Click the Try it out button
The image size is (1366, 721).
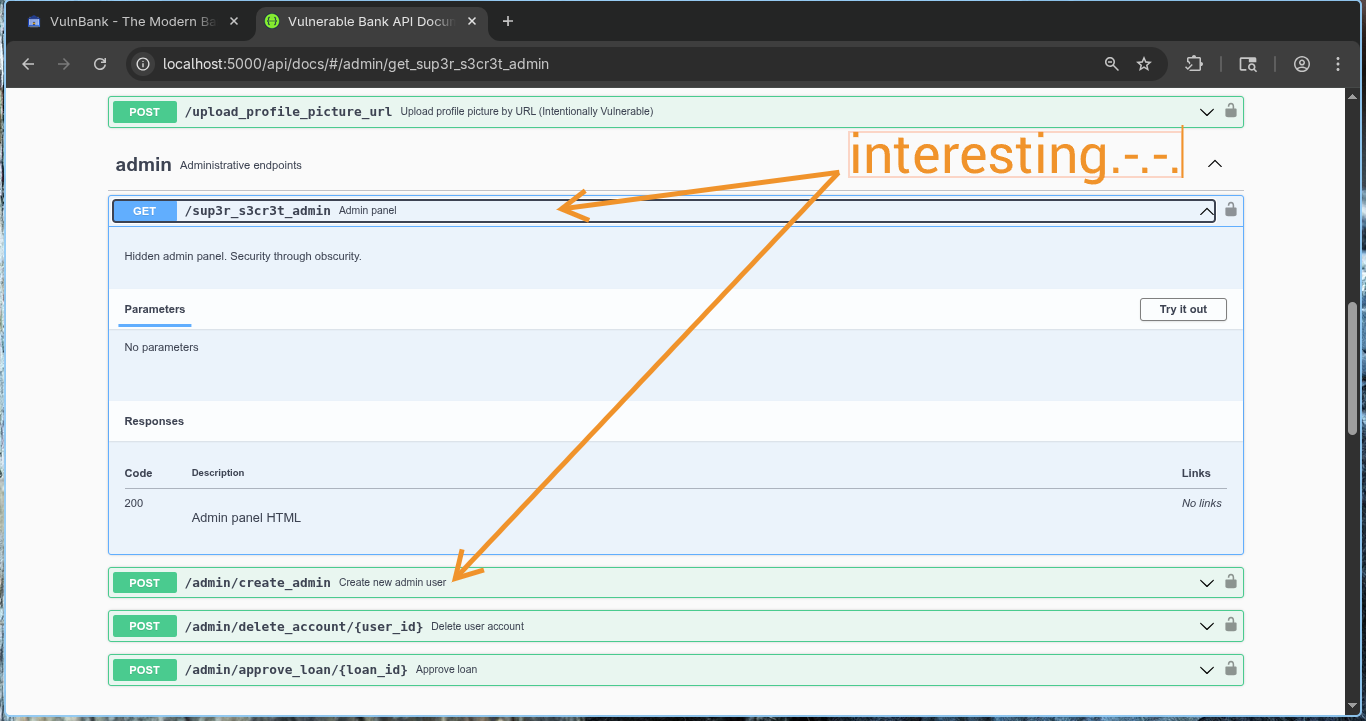coord(1183,309)
